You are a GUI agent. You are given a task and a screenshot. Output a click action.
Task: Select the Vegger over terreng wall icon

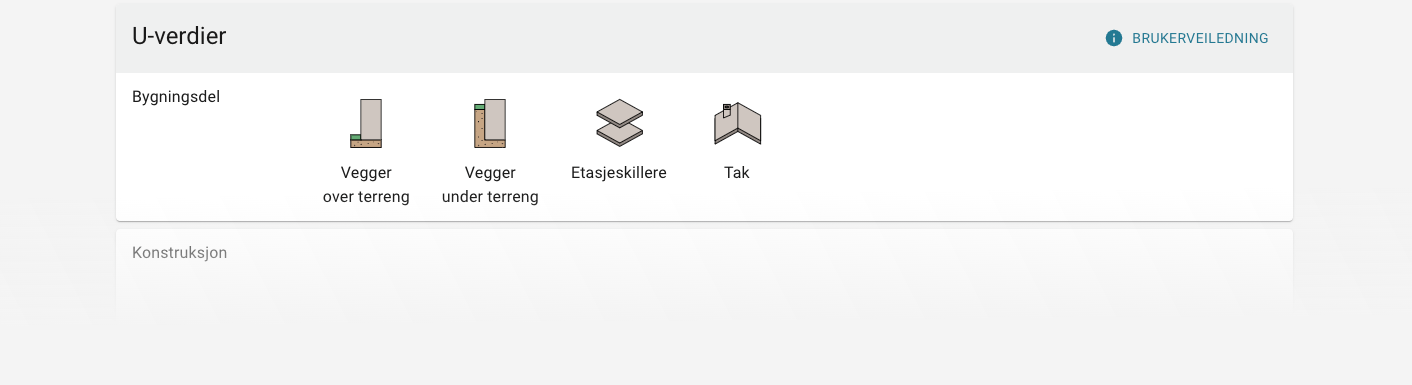click(366, 123)
